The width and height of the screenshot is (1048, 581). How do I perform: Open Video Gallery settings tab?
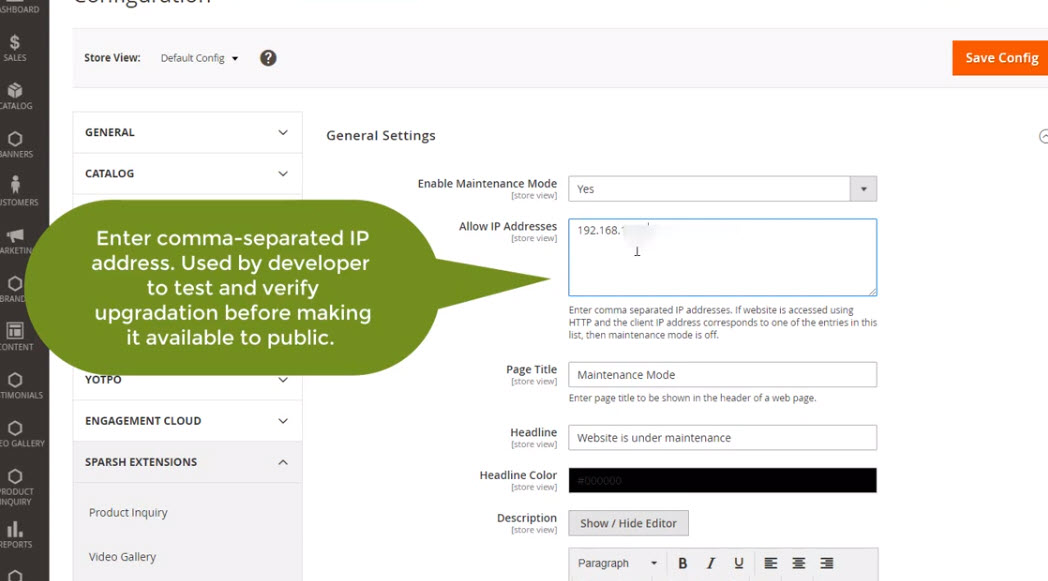[122, 557]
